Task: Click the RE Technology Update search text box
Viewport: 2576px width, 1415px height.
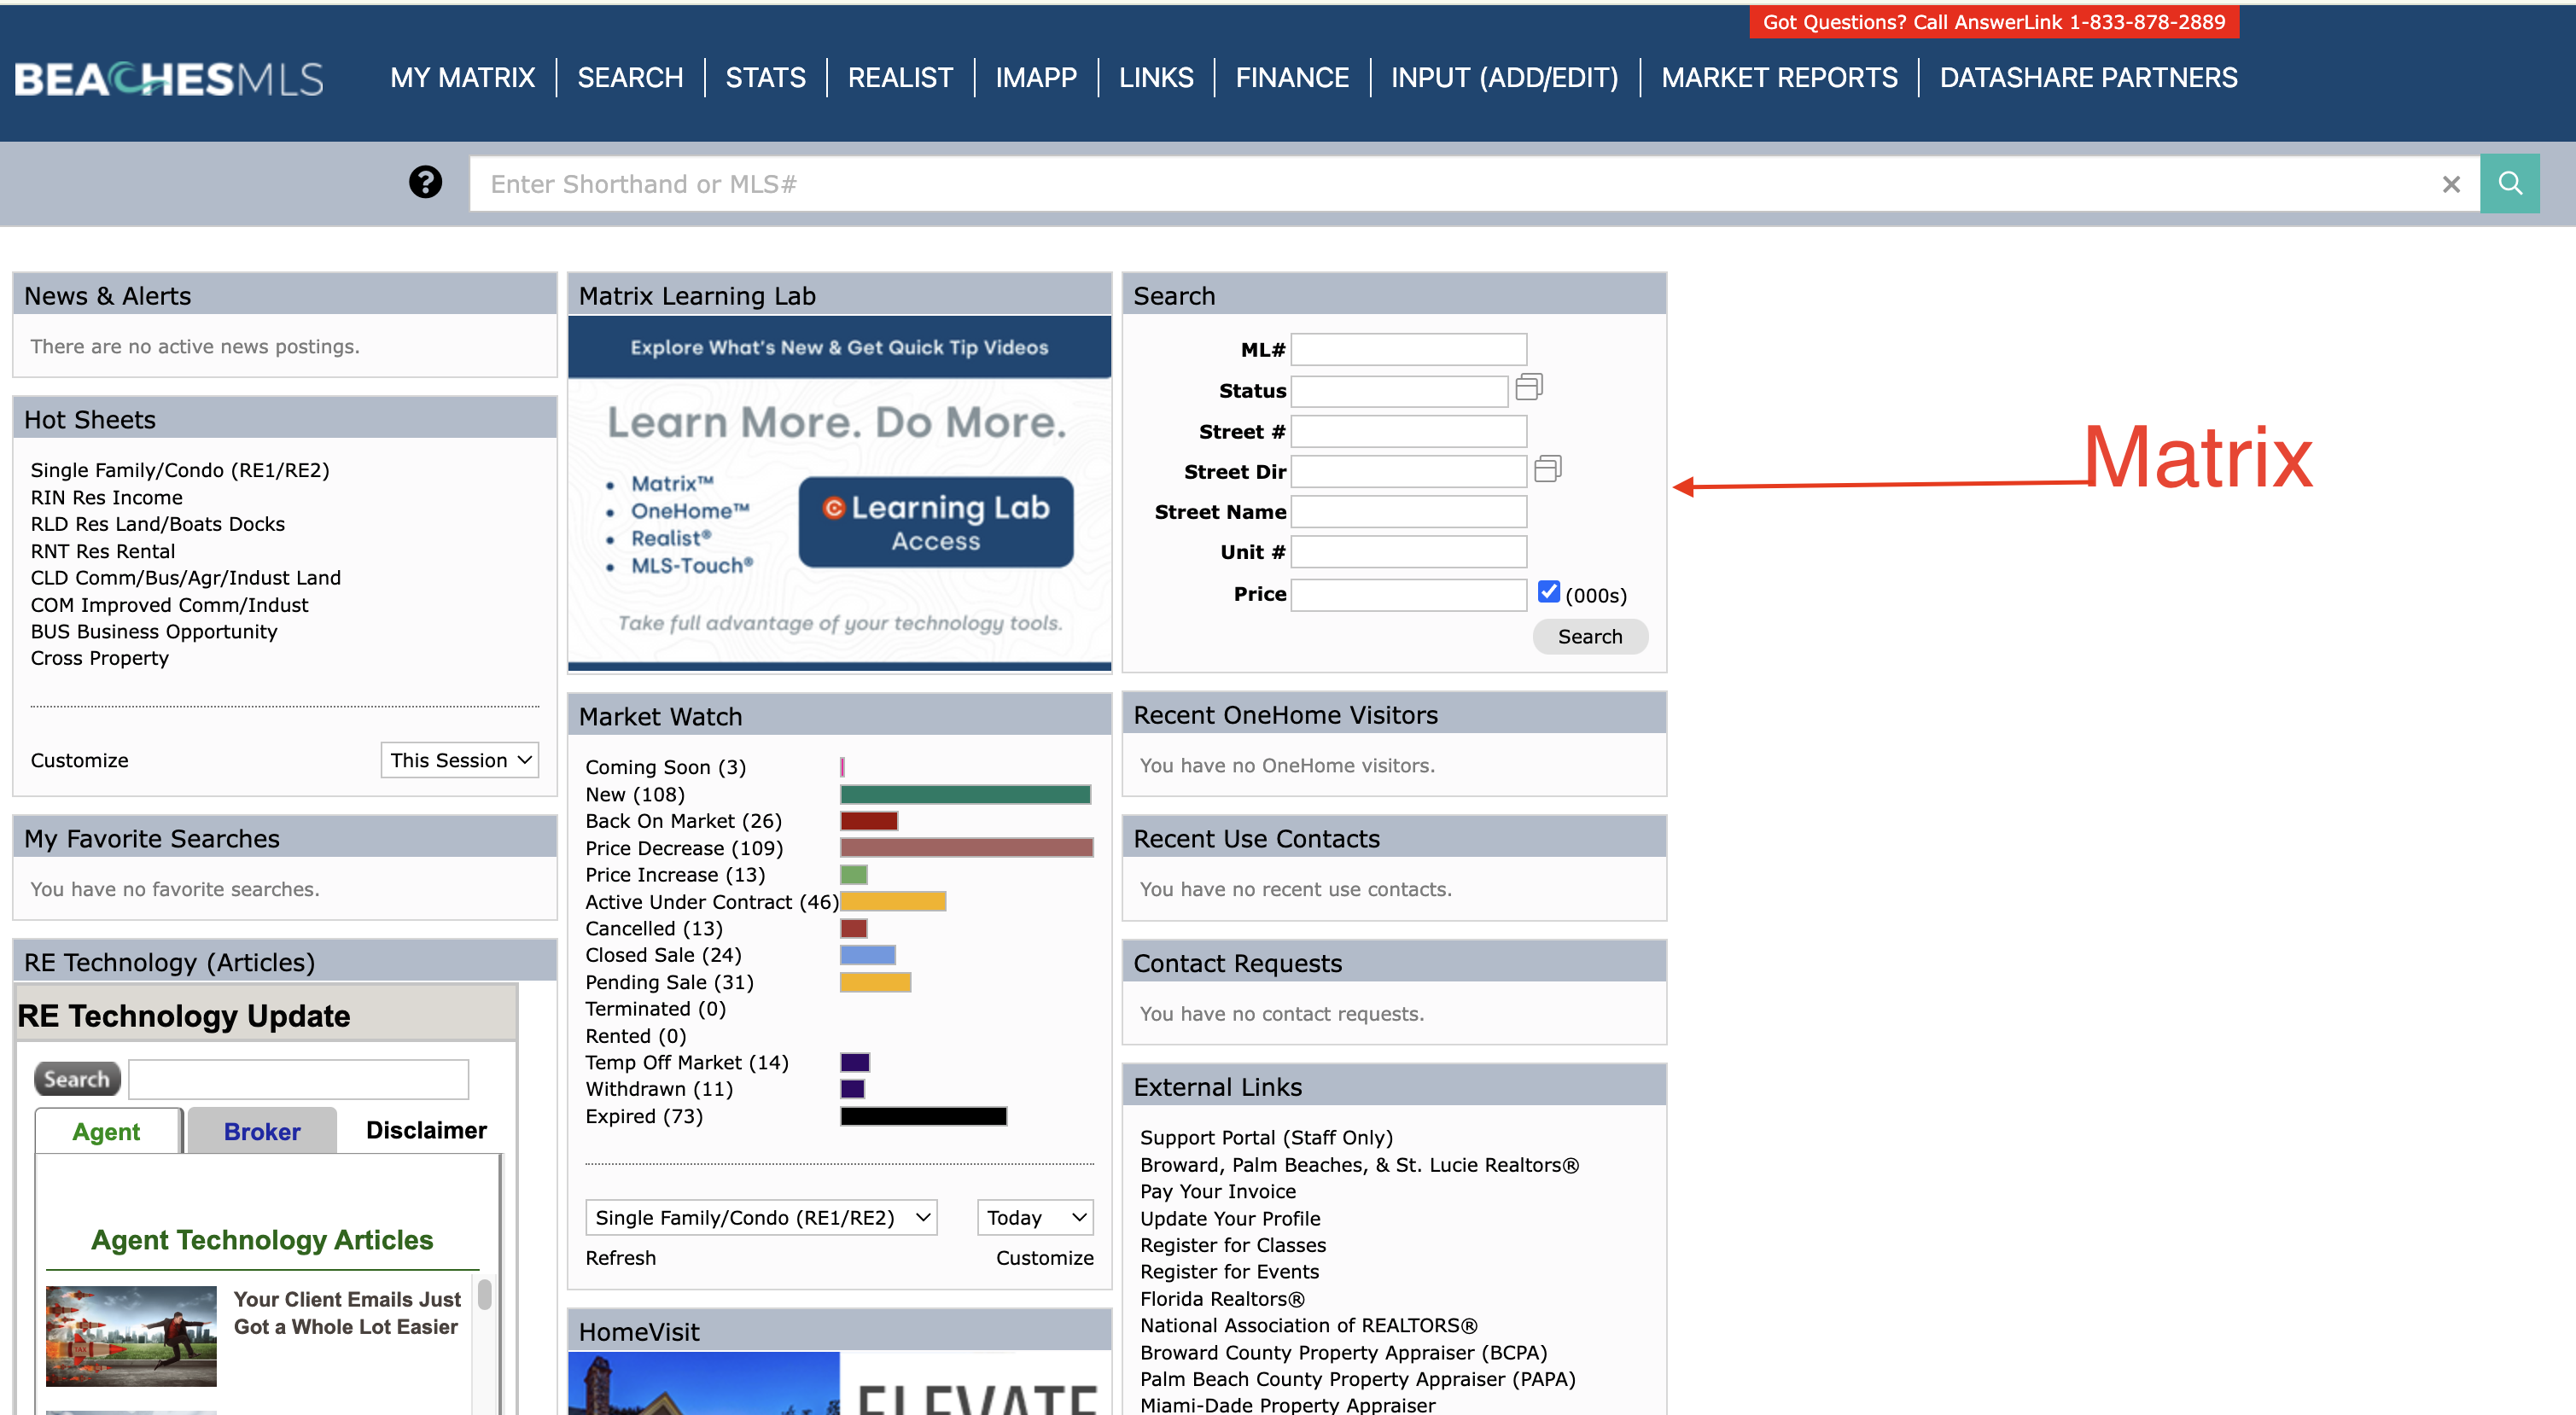Action: click(299, 1079)
